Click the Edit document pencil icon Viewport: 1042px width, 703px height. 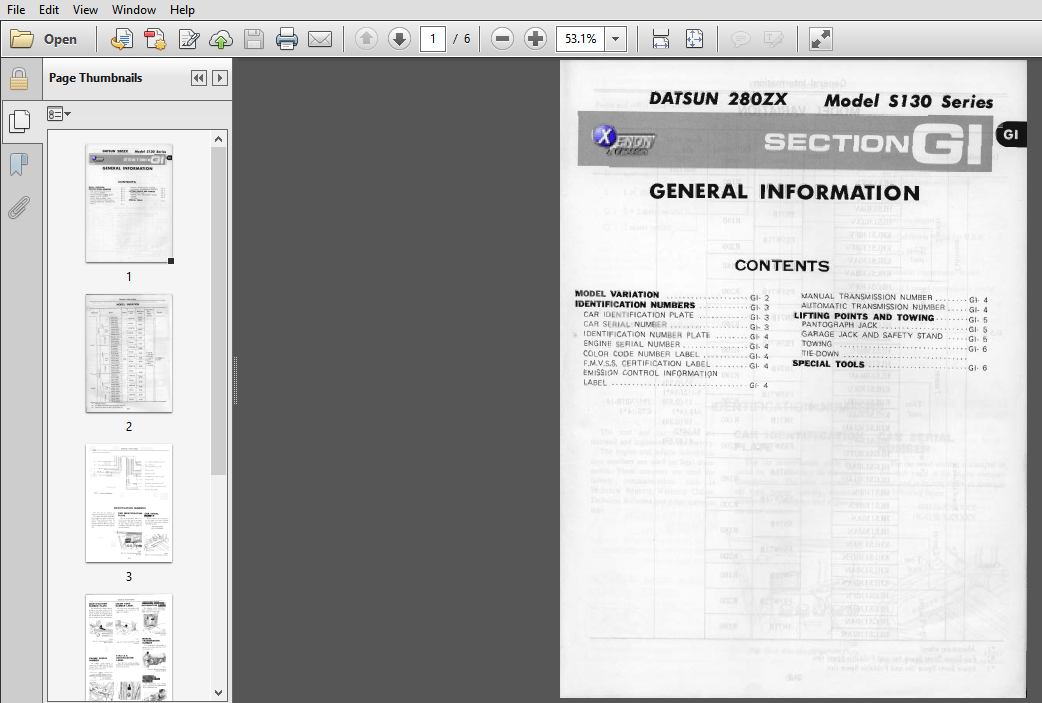pos(189,39)
